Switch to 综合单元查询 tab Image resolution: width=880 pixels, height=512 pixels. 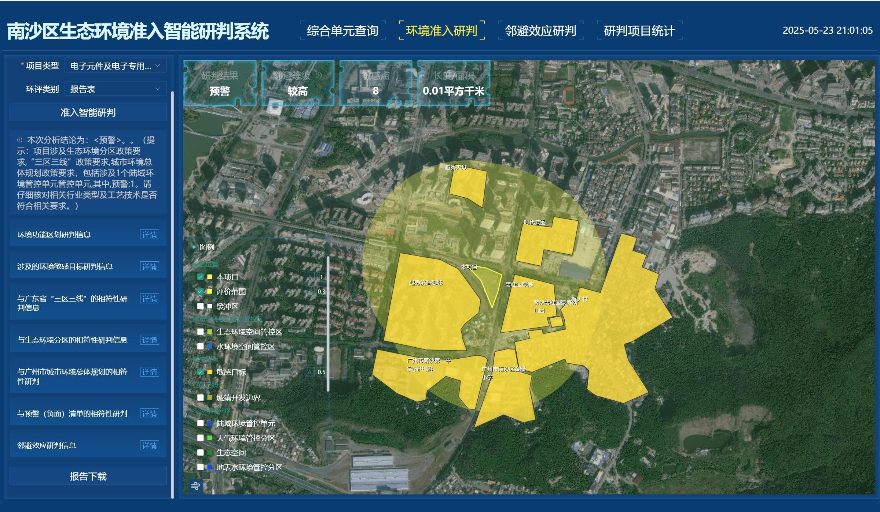(340, 31)
